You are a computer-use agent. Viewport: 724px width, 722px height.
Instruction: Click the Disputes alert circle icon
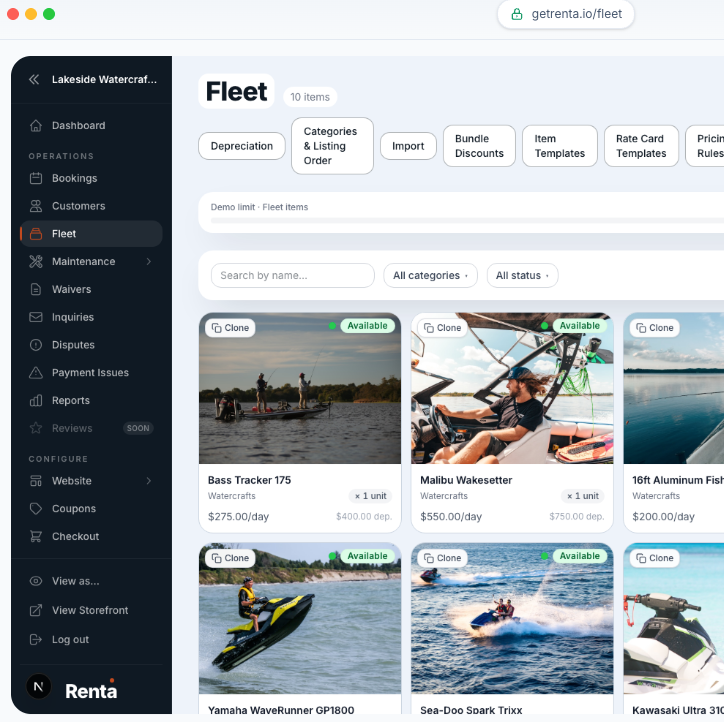pos(36,345)
